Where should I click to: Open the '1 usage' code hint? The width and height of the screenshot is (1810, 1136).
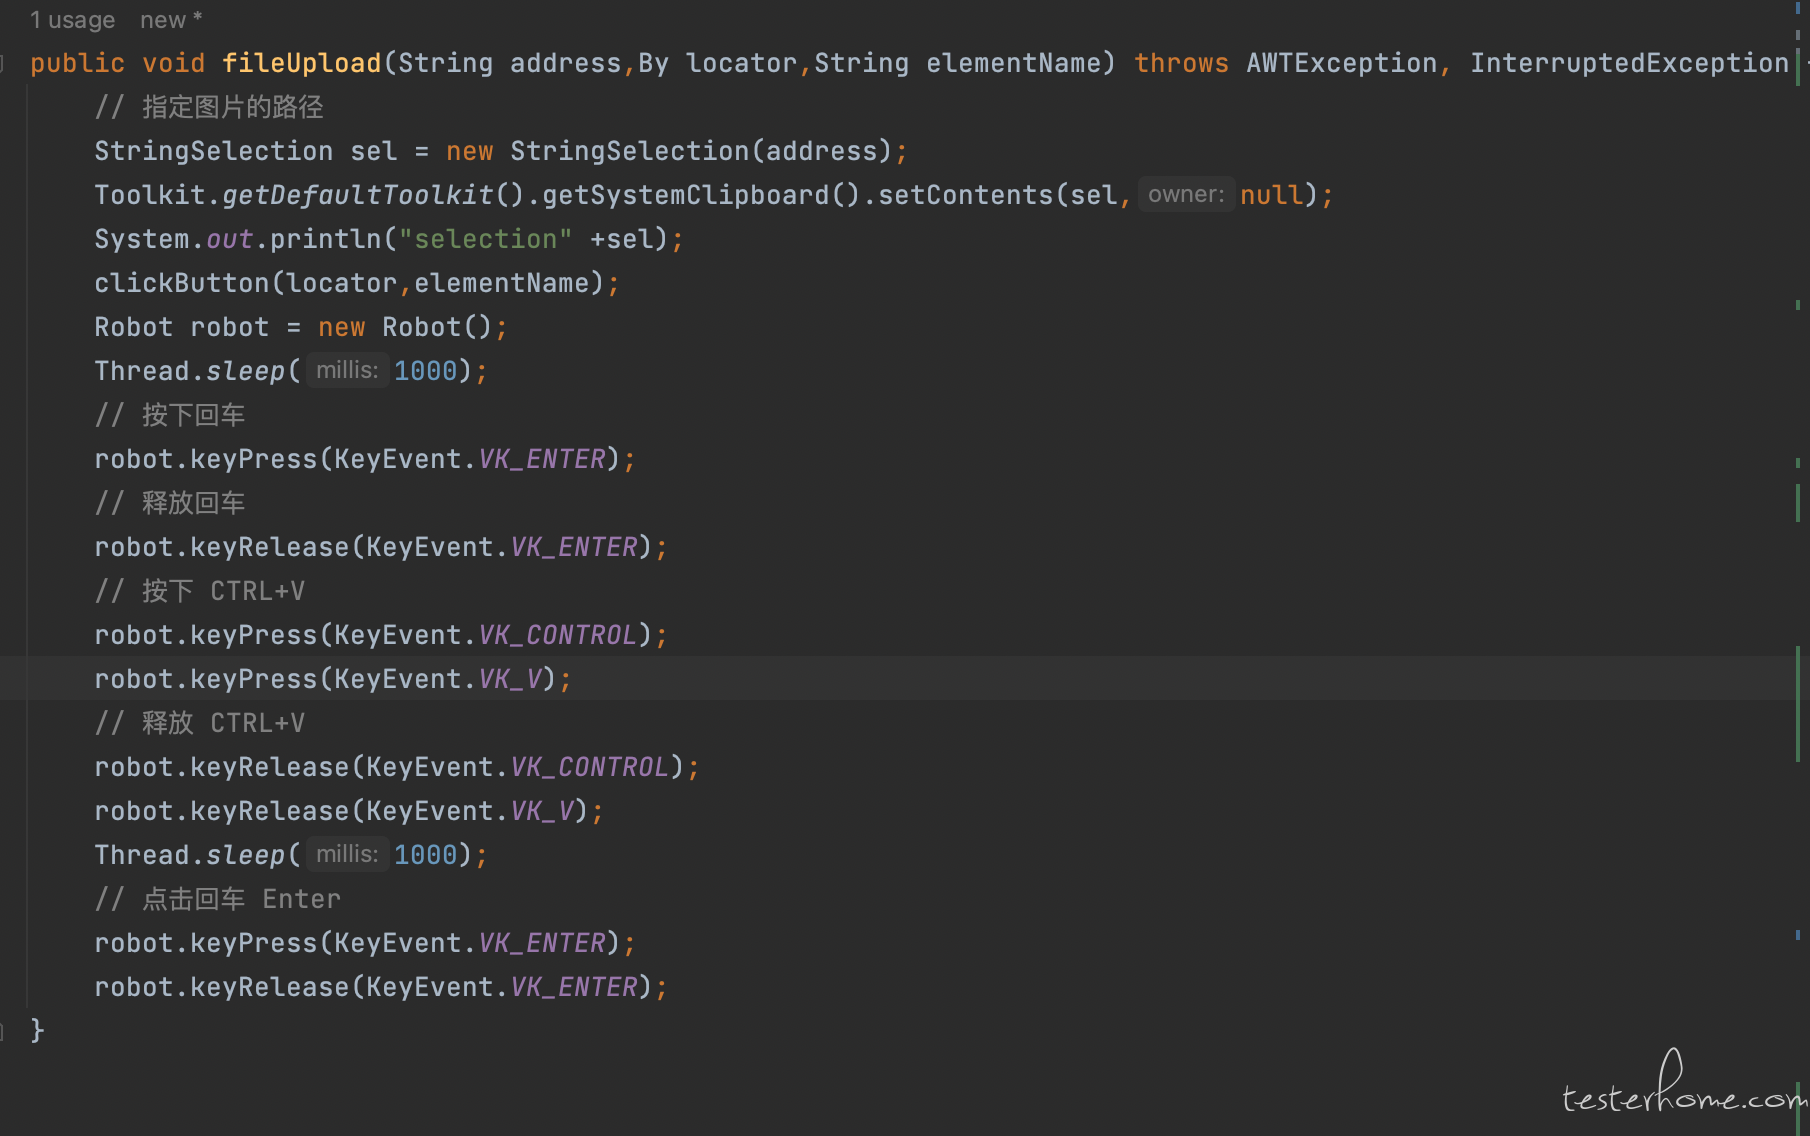[72, 20]
